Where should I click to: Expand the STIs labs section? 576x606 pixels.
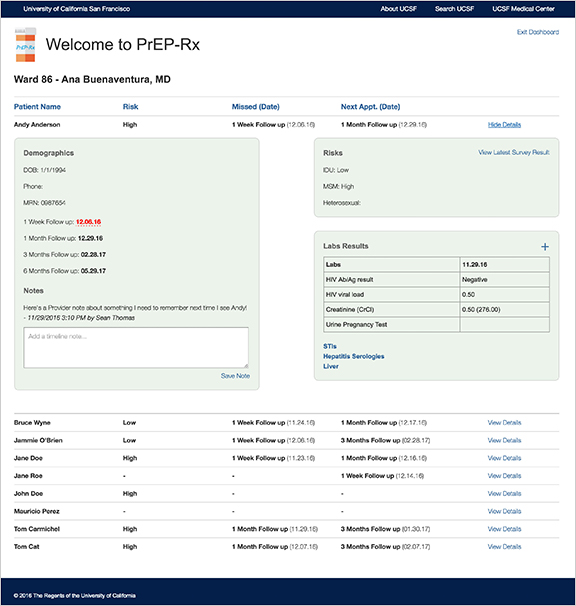330,346
